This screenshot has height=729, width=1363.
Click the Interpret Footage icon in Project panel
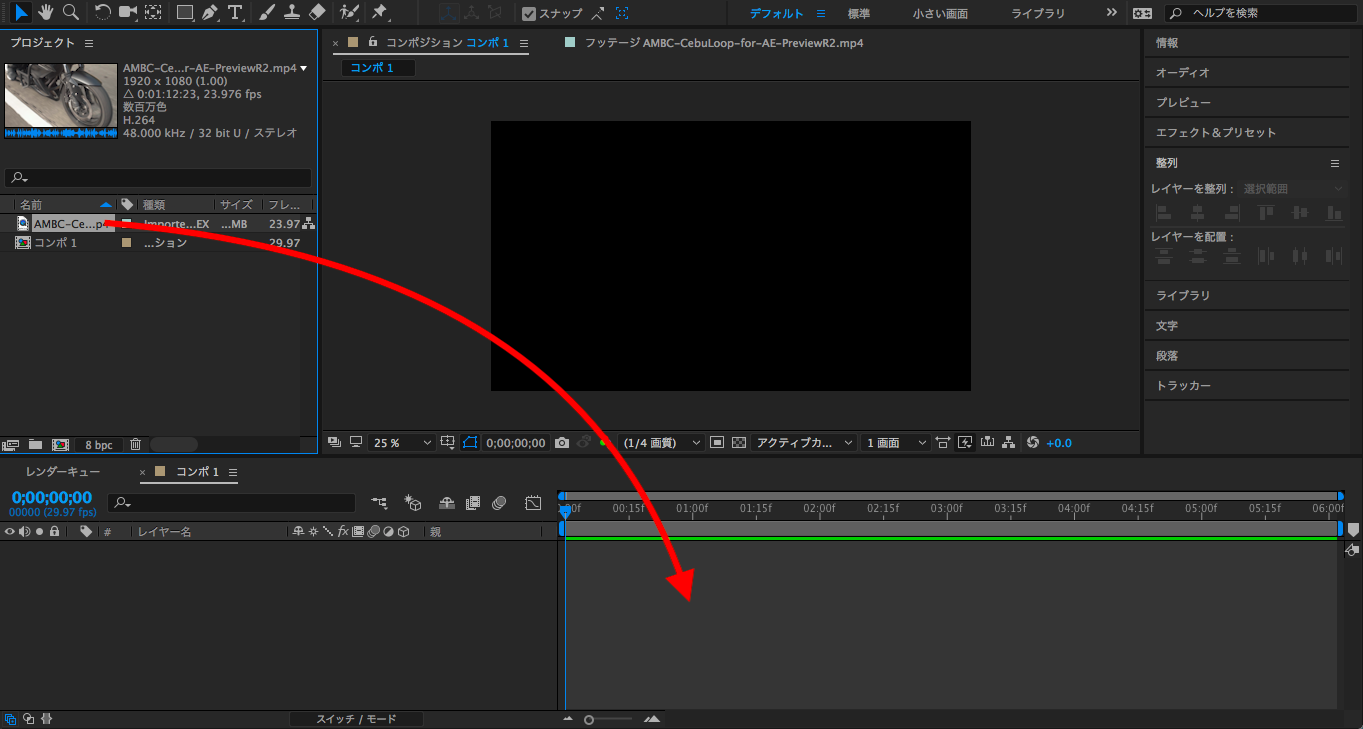tap(12, 444)
